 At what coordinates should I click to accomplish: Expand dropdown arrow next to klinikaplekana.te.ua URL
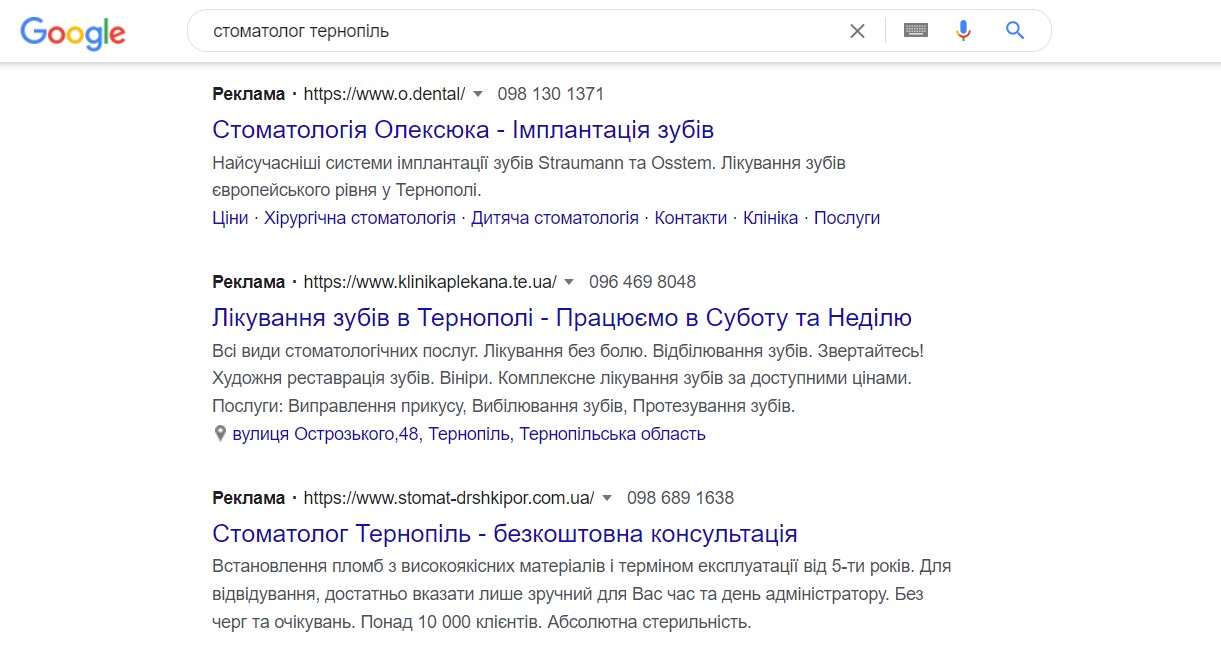[x=570, y=282]
